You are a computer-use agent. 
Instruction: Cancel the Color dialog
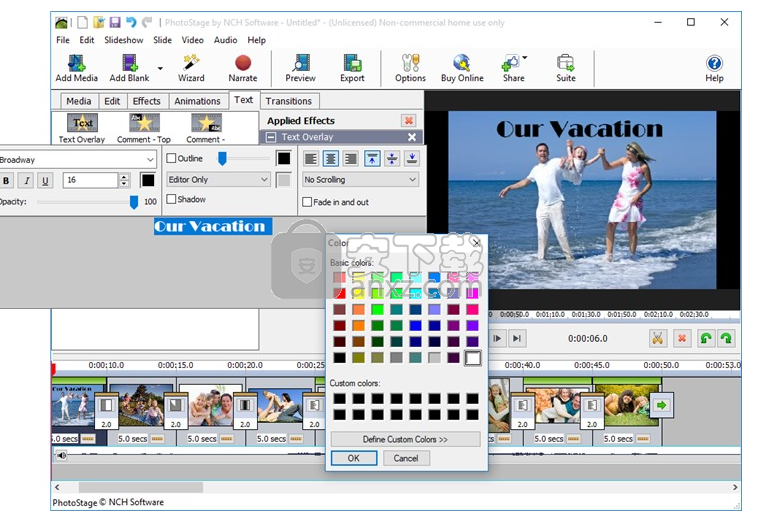406,458
